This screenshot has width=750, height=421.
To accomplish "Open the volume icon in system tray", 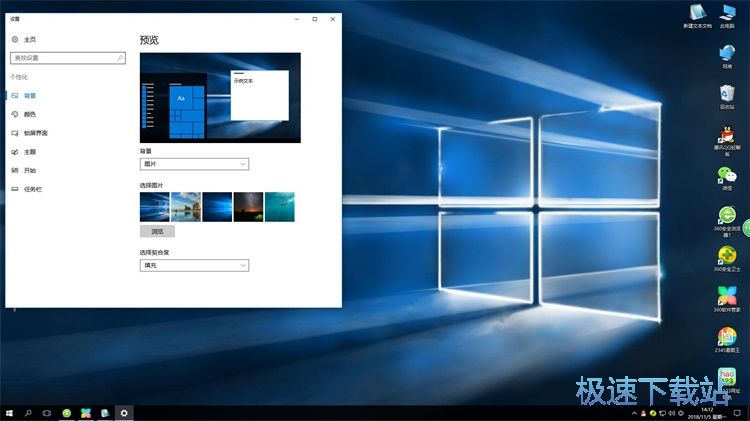I will click(x=672, y=413).
